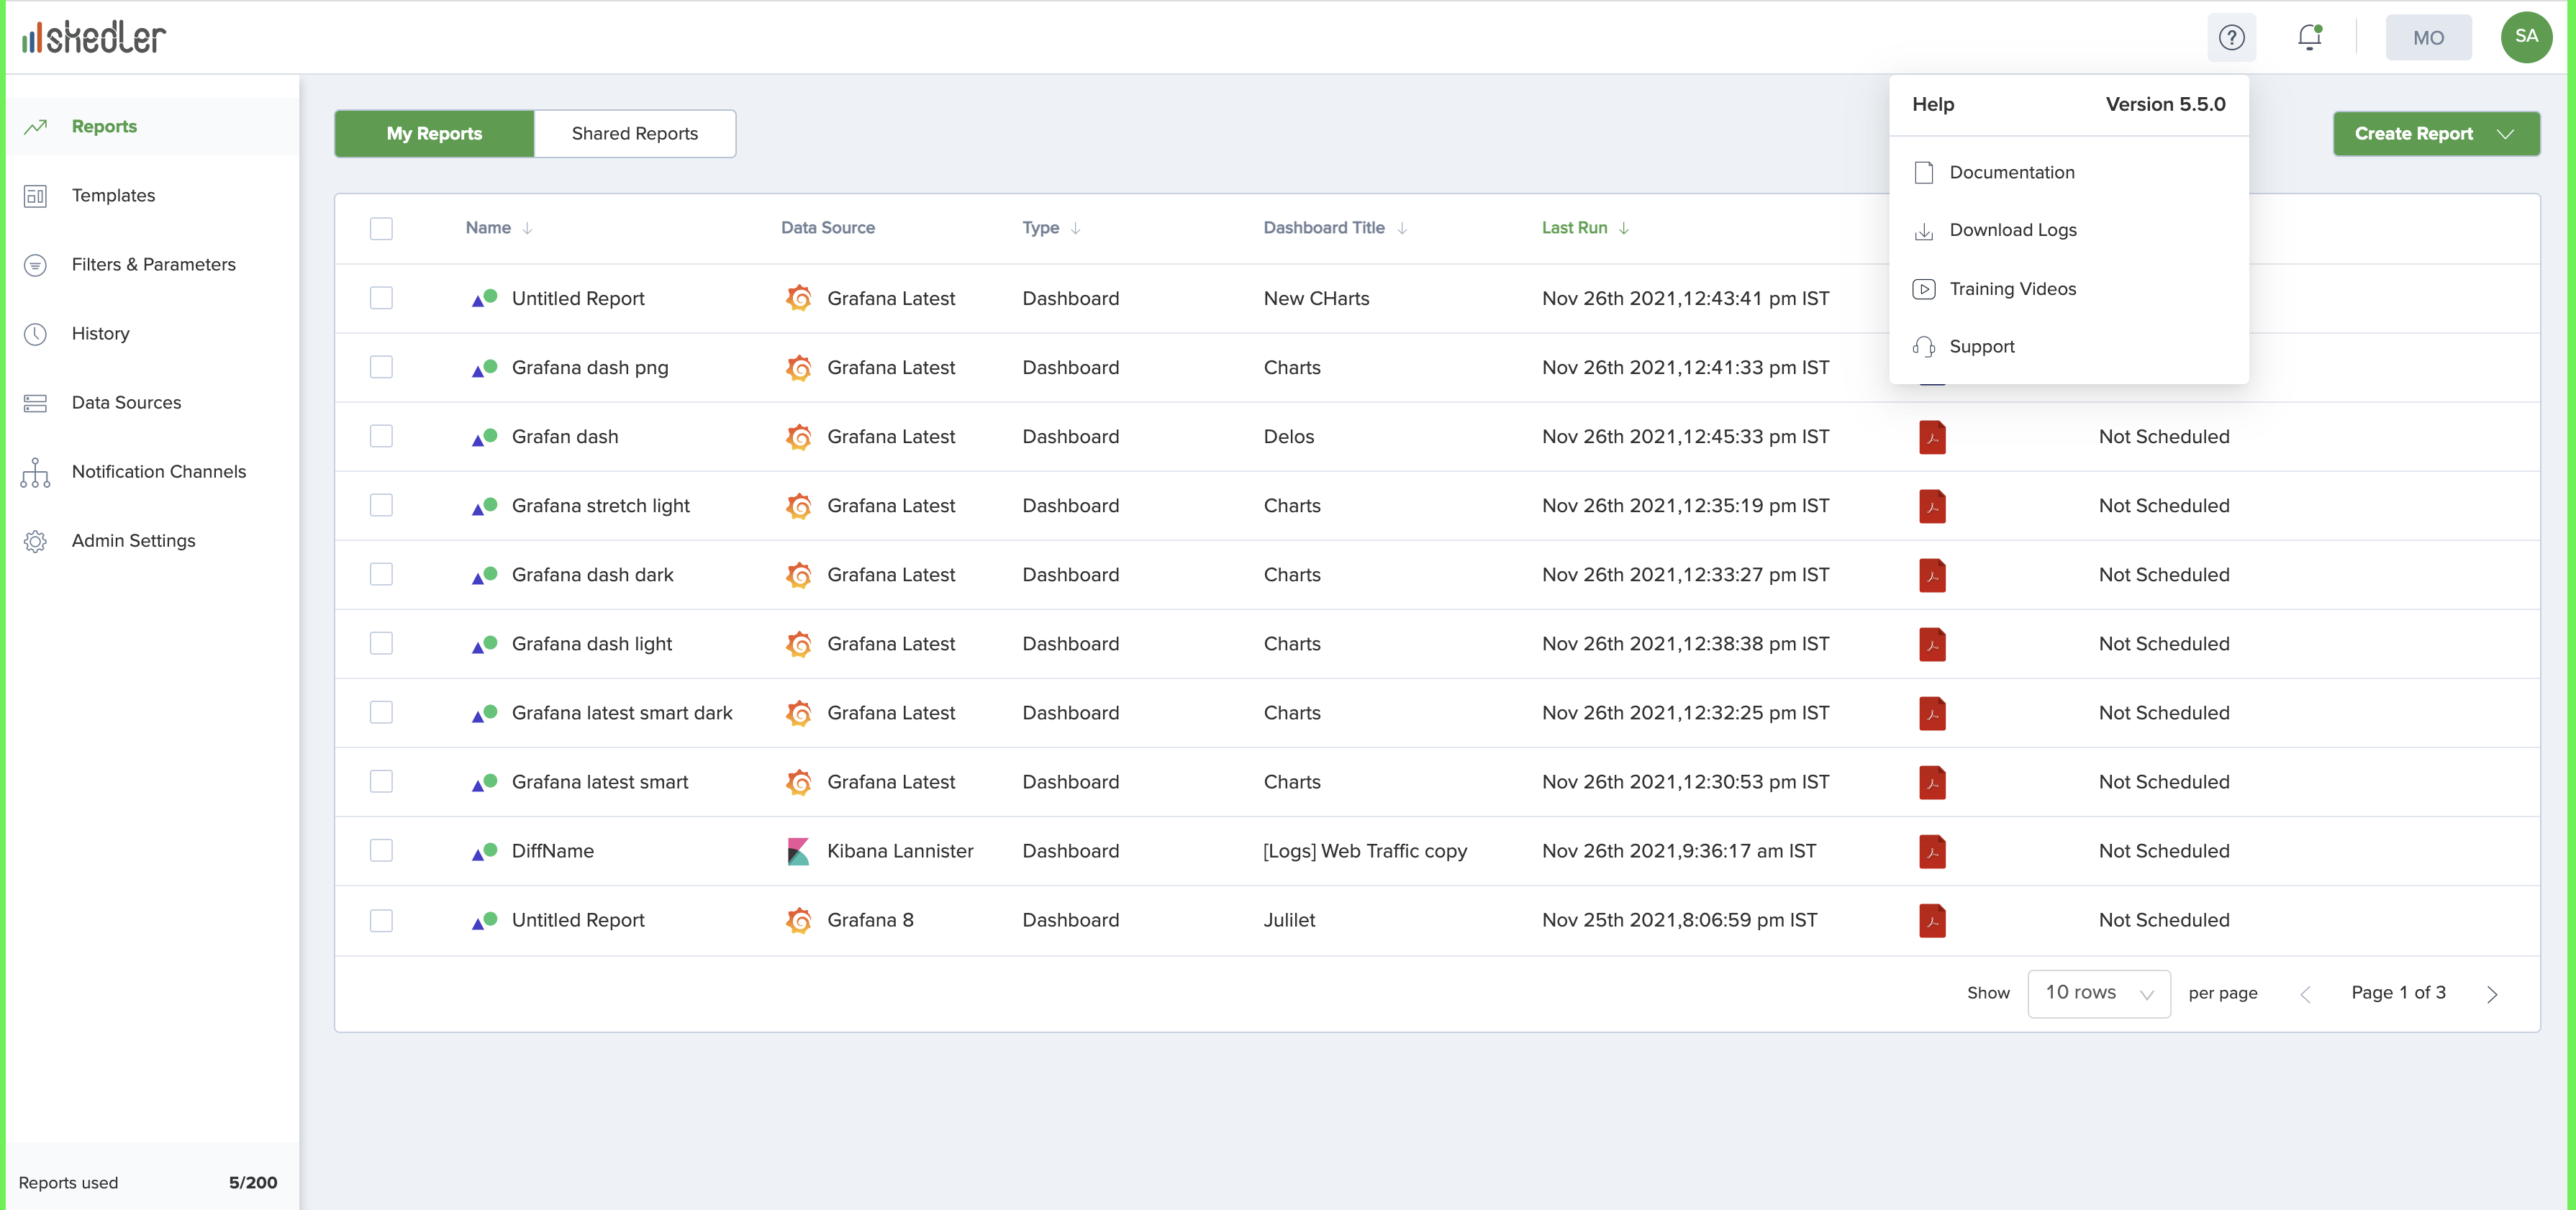The height and width of the screenshot is (1210, 2576).
Task: View report History
Action: coord(101,333)
